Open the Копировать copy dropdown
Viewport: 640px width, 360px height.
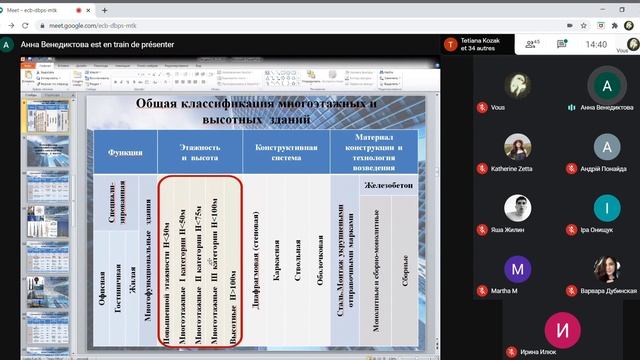click(49, 78)
